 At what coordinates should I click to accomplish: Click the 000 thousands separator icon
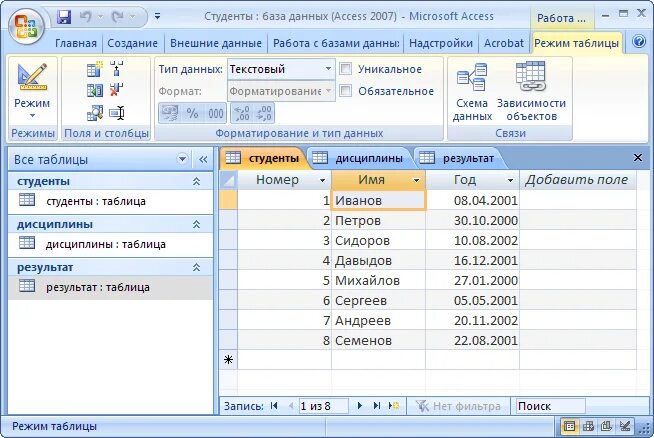[x=216, y=113]
